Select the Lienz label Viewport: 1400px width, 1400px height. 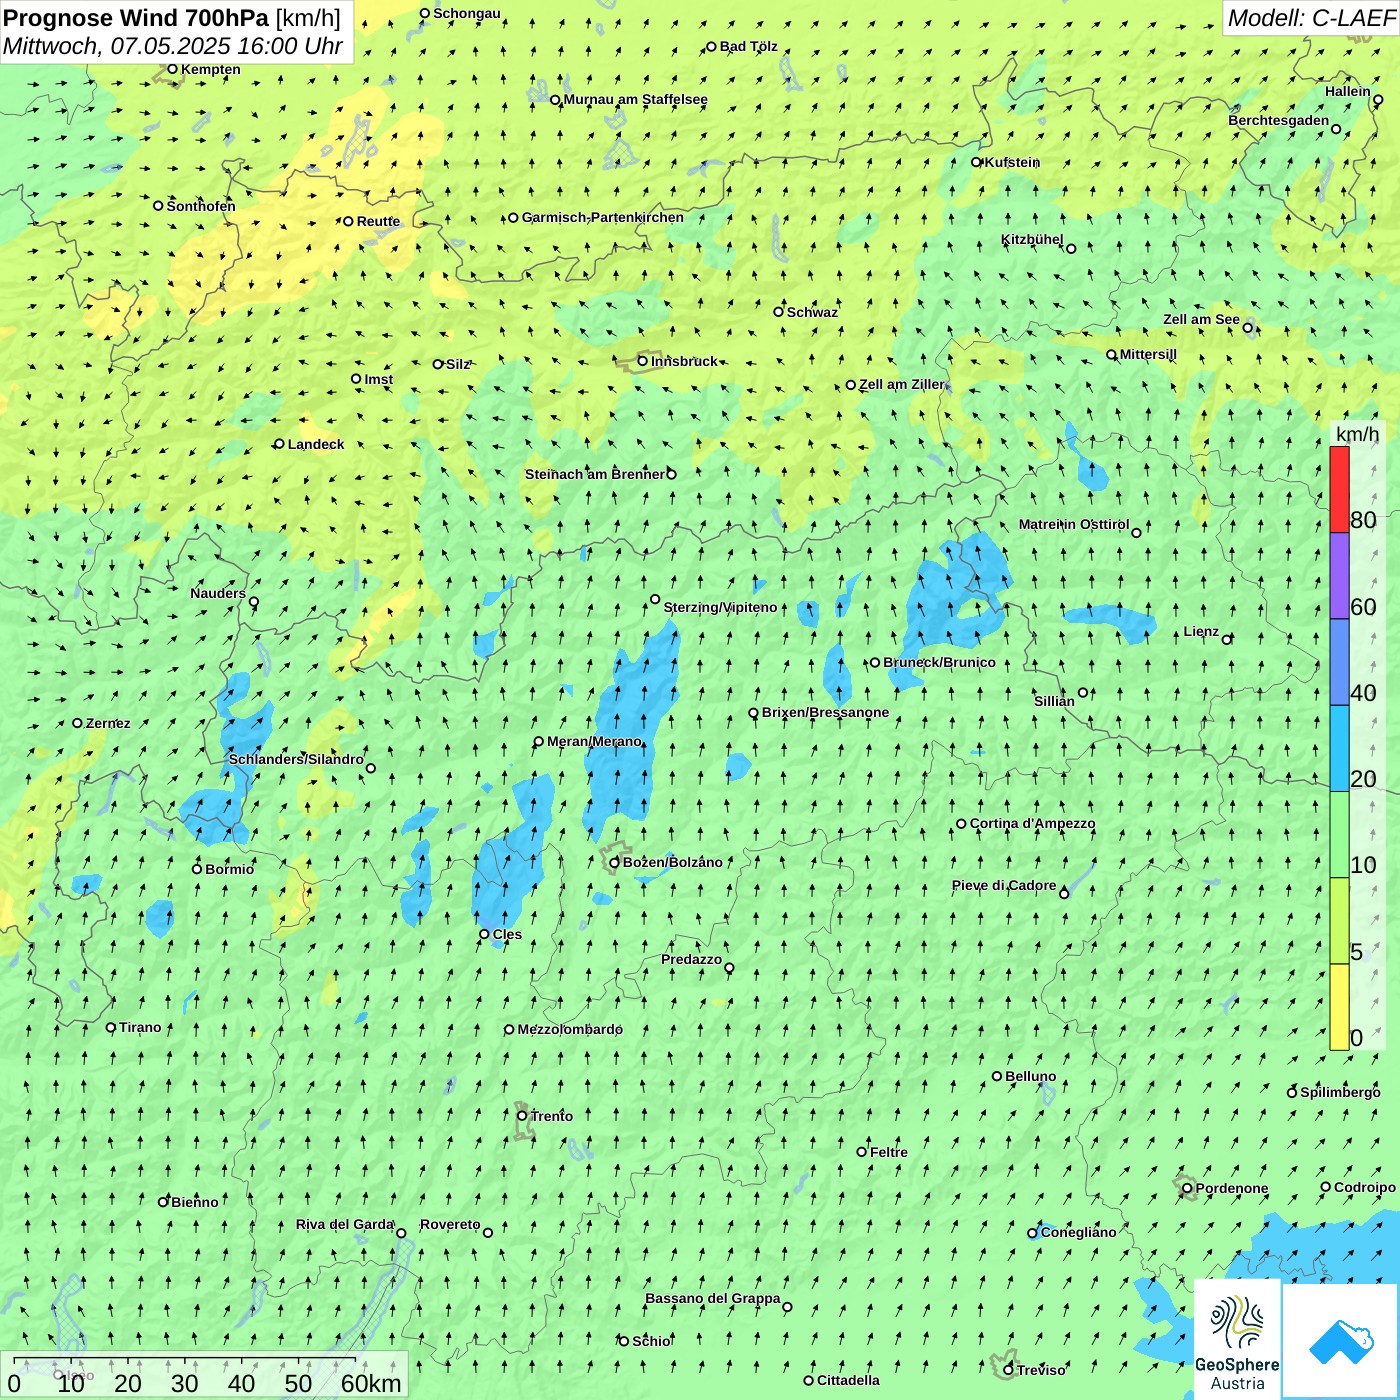coord(1201,631)
